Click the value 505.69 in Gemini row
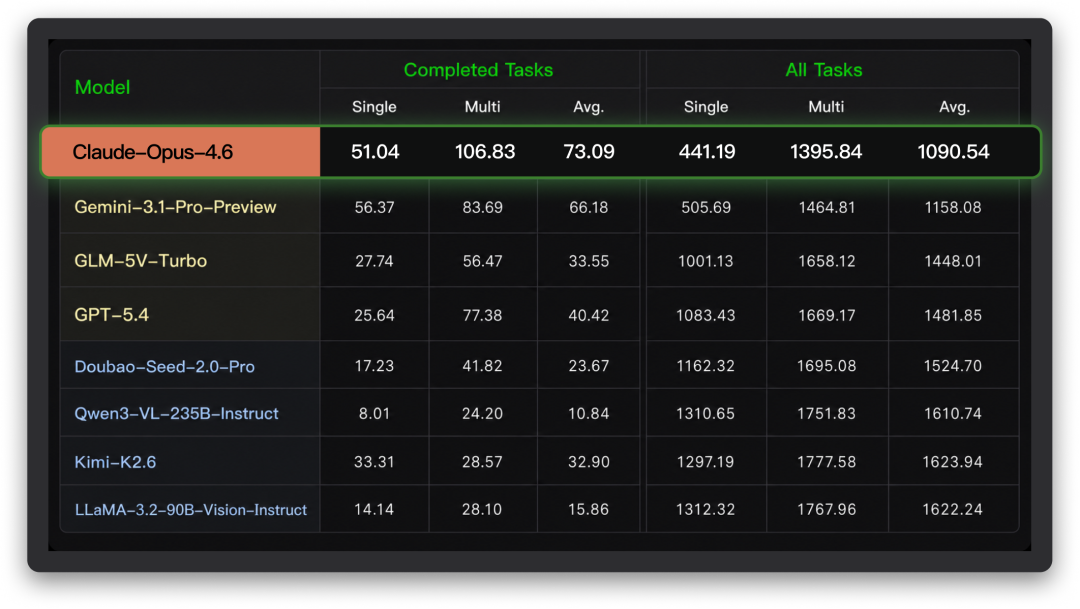The height and width of the screenshot is (609, 1080). click(x=706, y=207)
